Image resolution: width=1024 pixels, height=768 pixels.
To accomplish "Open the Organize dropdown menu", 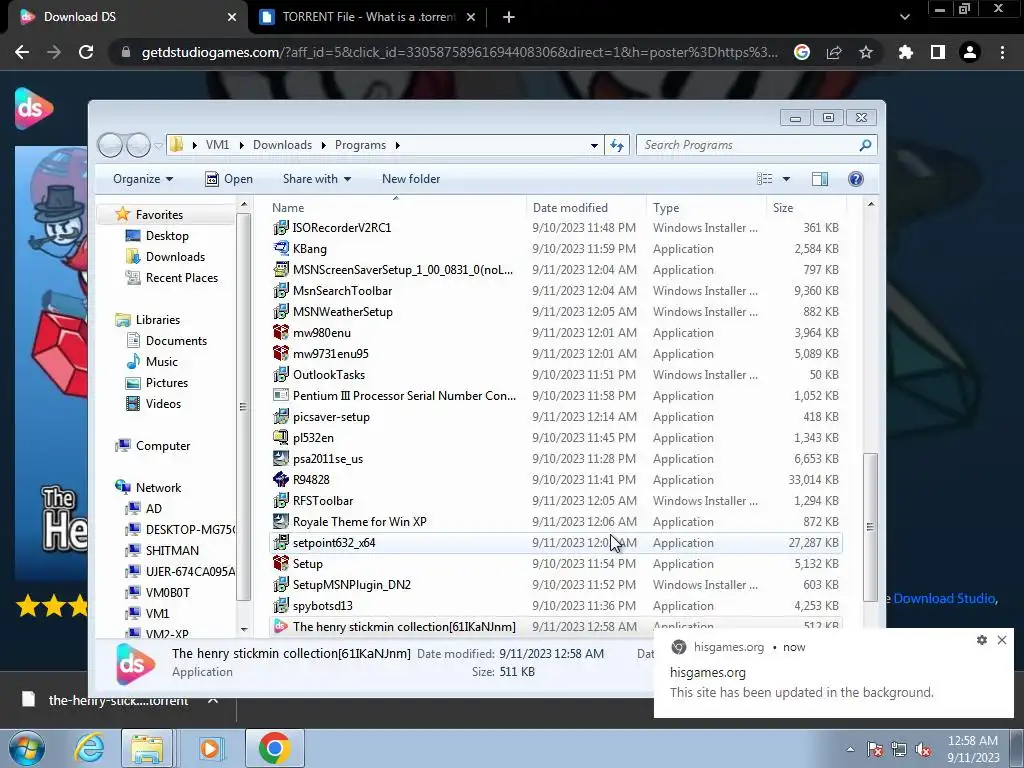I will [x=143, y=179].
